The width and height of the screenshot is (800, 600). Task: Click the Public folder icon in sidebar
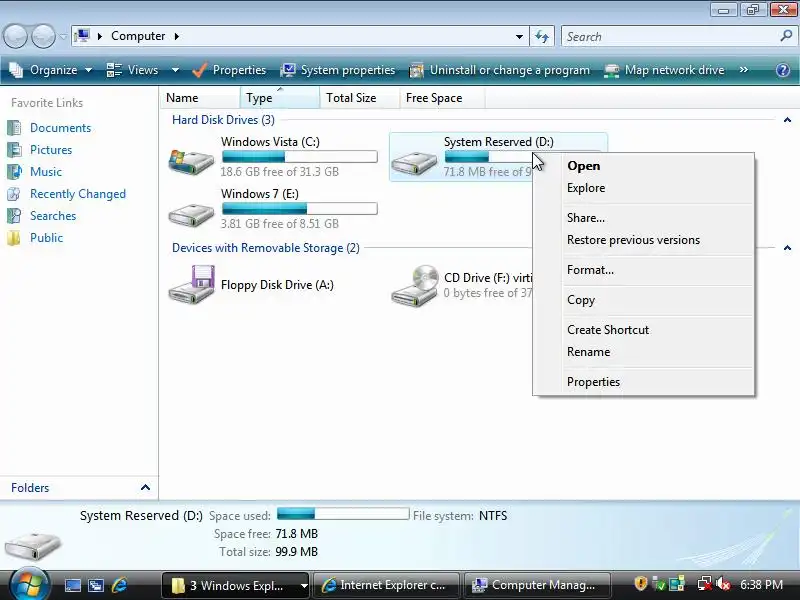(14, 238)
